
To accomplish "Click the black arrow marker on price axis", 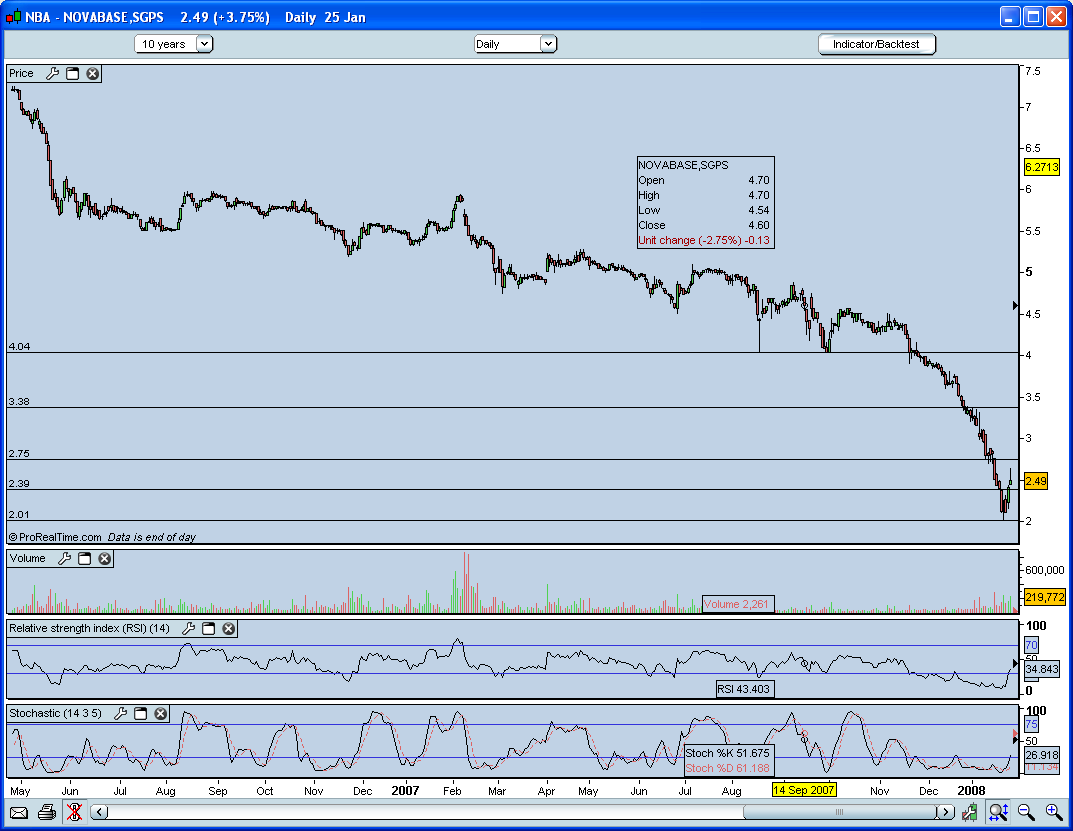I will (1016, 306).
